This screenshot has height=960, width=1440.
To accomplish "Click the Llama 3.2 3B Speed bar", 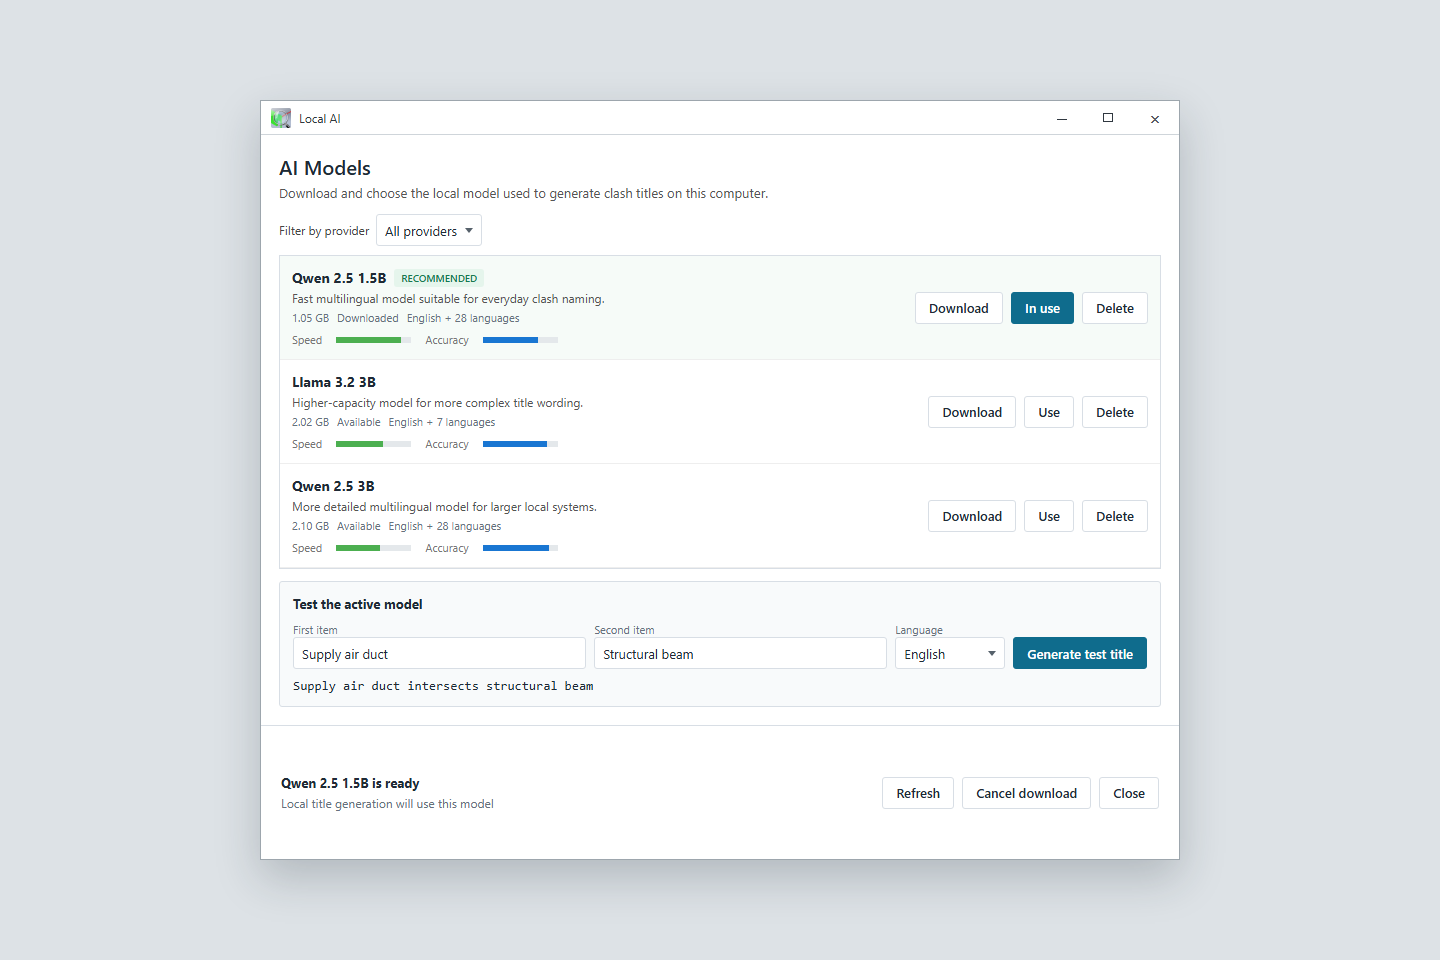I will [x=373, y=444].
